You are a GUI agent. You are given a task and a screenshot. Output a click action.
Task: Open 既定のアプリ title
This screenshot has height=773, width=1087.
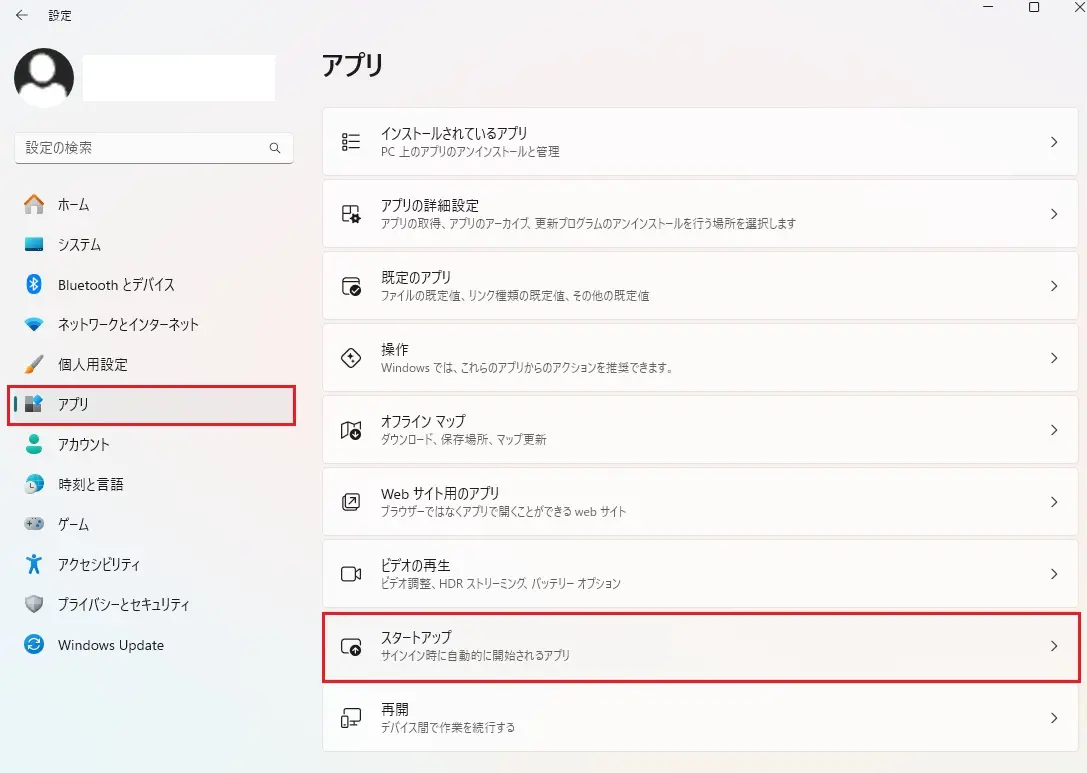click(x=416, y=277)
